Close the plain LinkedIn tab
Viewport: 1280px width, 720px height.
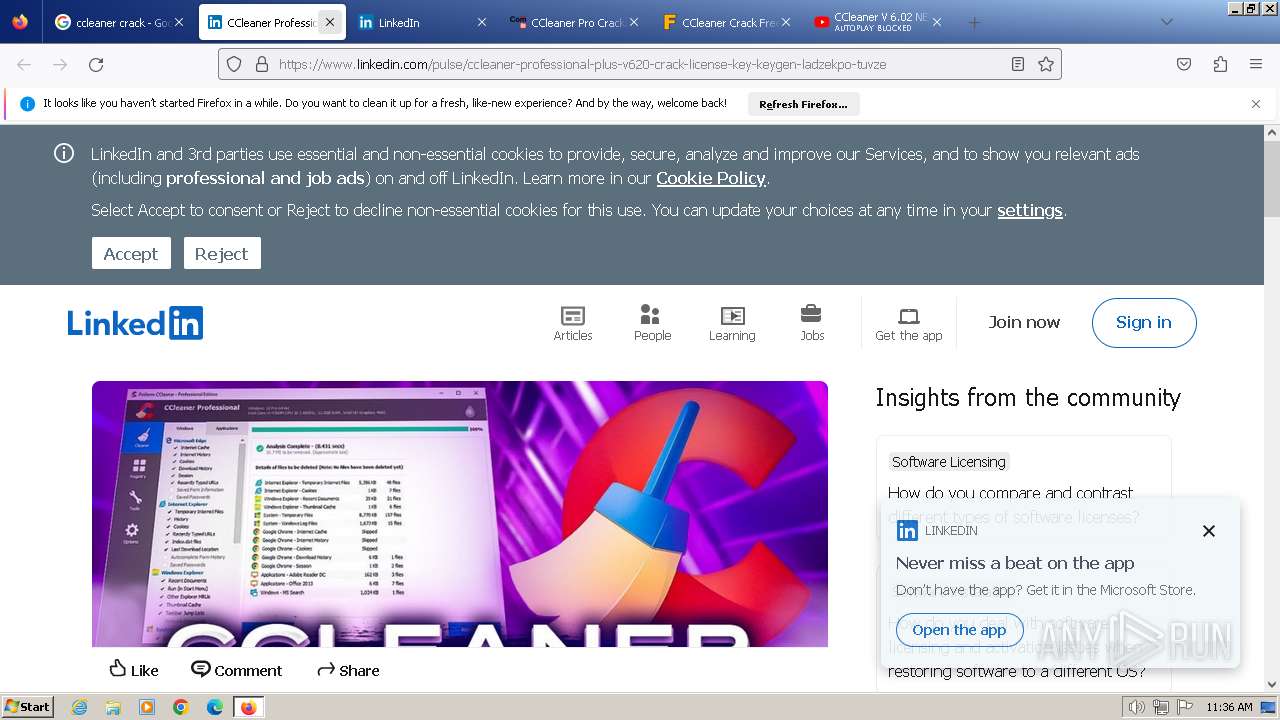(481, 22)
